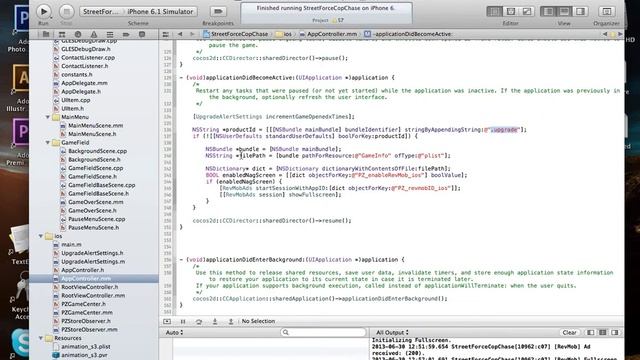
Task: Click the Skype icon in the Dock
Action: coord(20,342)
